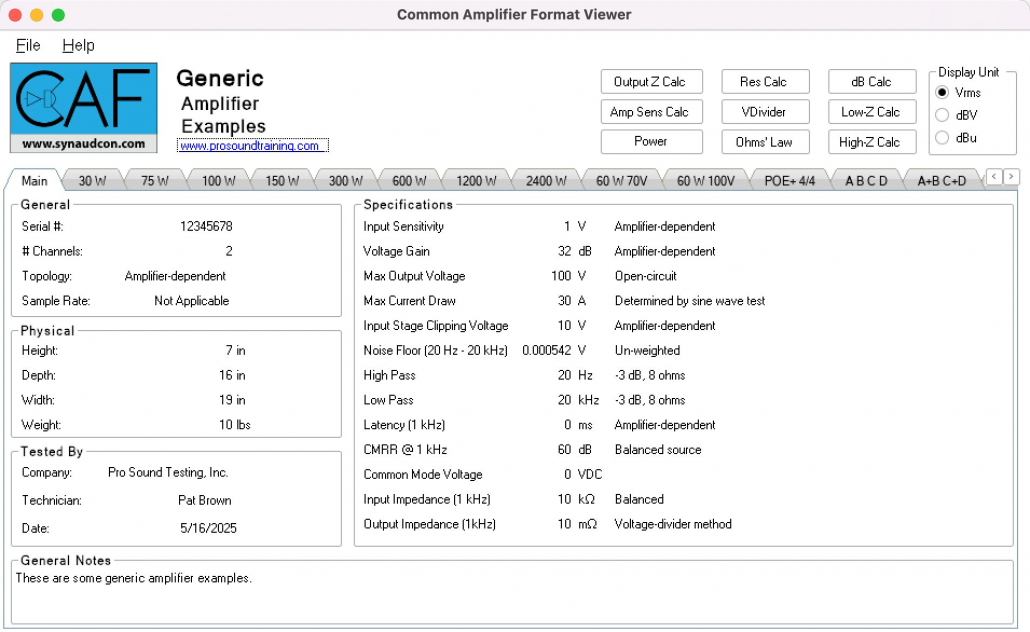Open the Power calculator
This screenshot has height=632, width=1030.
[x=651, y=141]
